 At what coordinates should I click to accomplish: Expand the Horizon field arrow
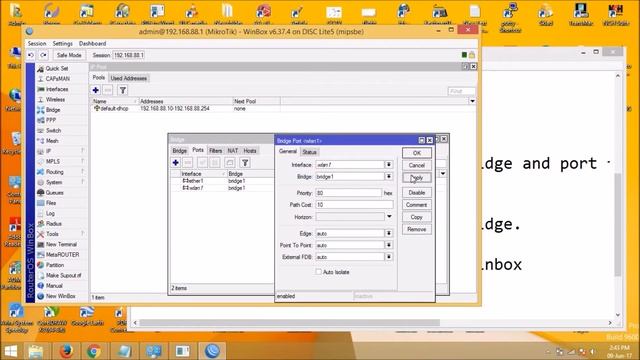point(389,217)
